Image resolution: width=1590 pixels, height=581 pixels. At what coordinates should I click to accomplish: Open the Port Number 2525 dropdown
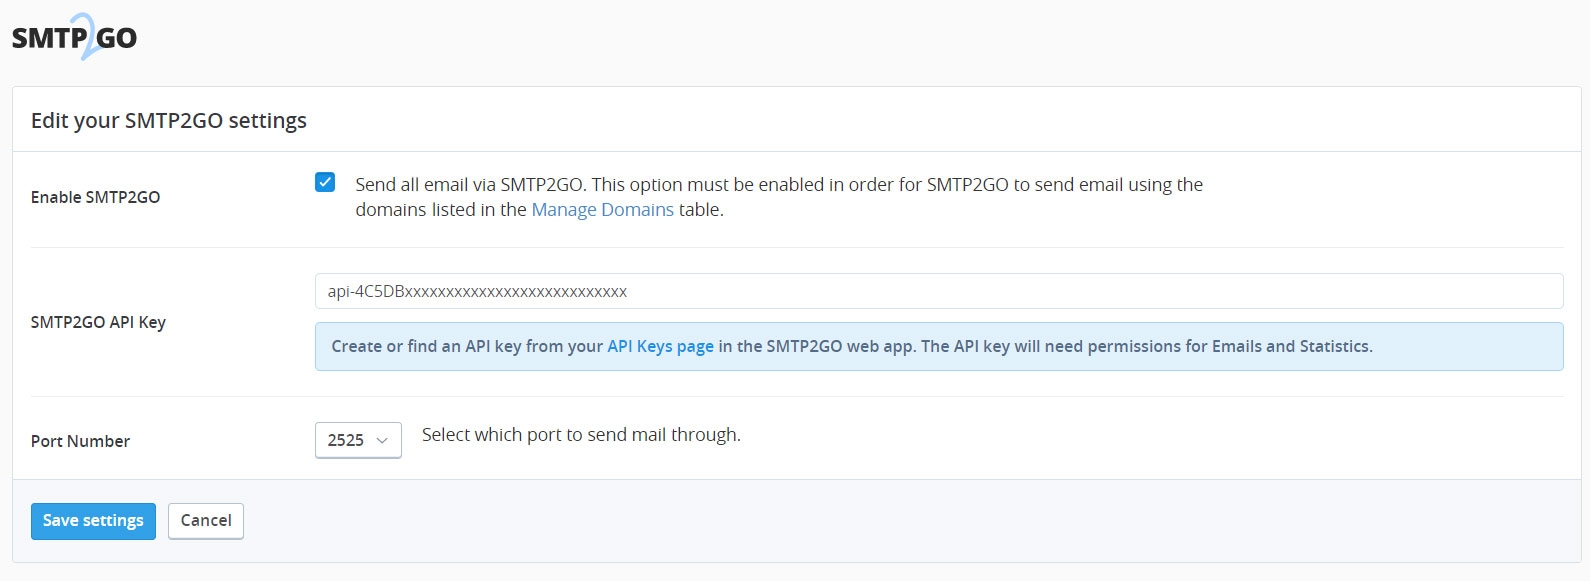coord(358,440)
